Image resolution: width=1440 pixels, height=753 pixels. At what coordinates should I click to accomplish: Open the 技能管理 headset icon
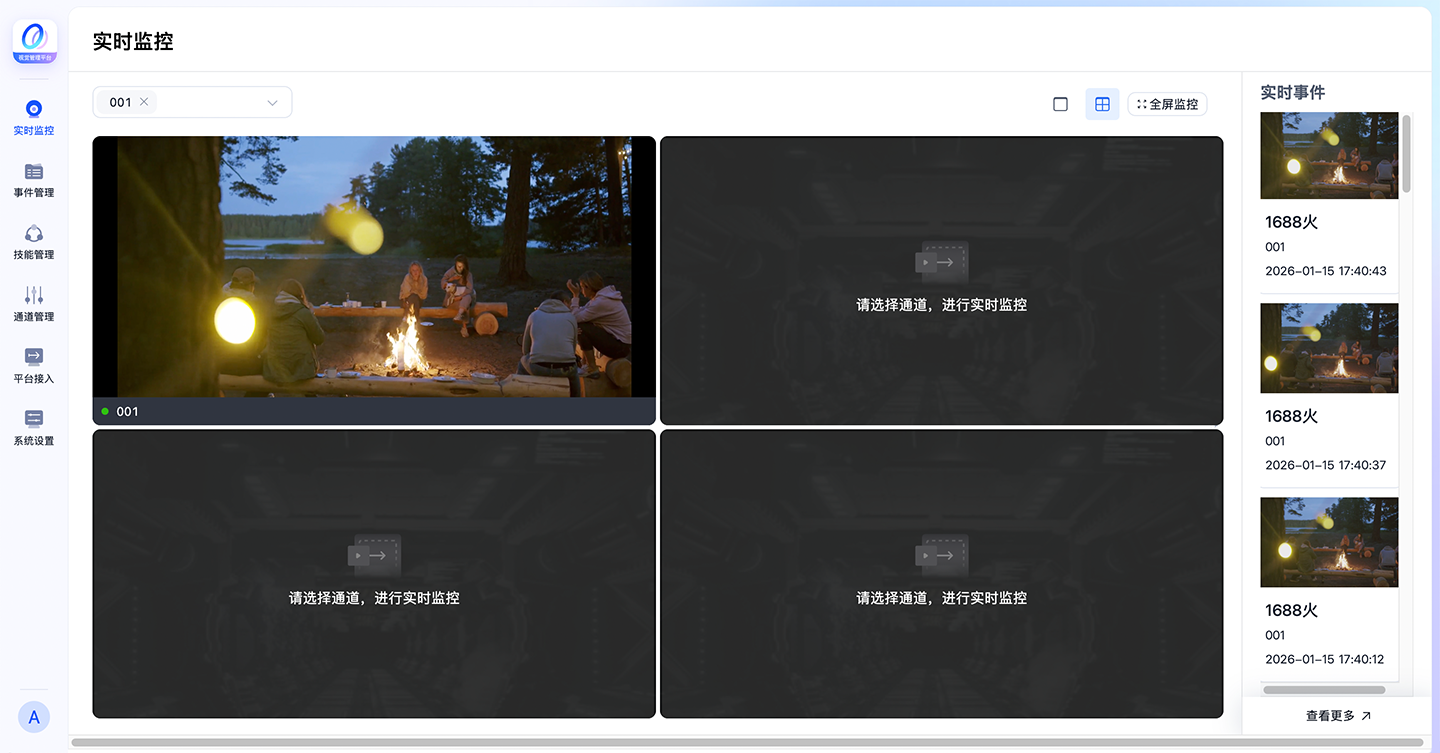point(34,233)
